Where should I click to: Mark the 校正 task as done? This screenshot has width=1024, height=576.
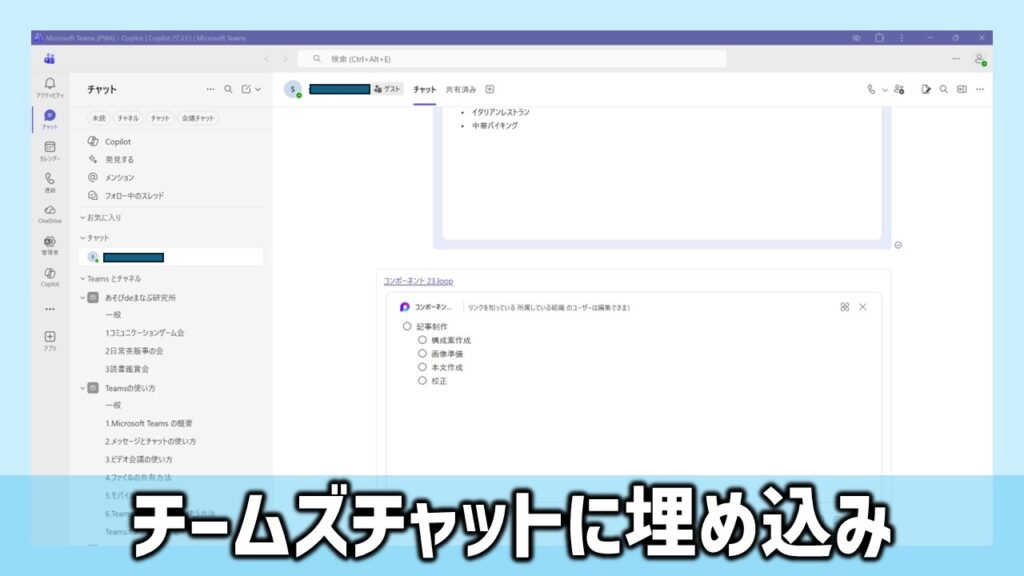[423, 380]
